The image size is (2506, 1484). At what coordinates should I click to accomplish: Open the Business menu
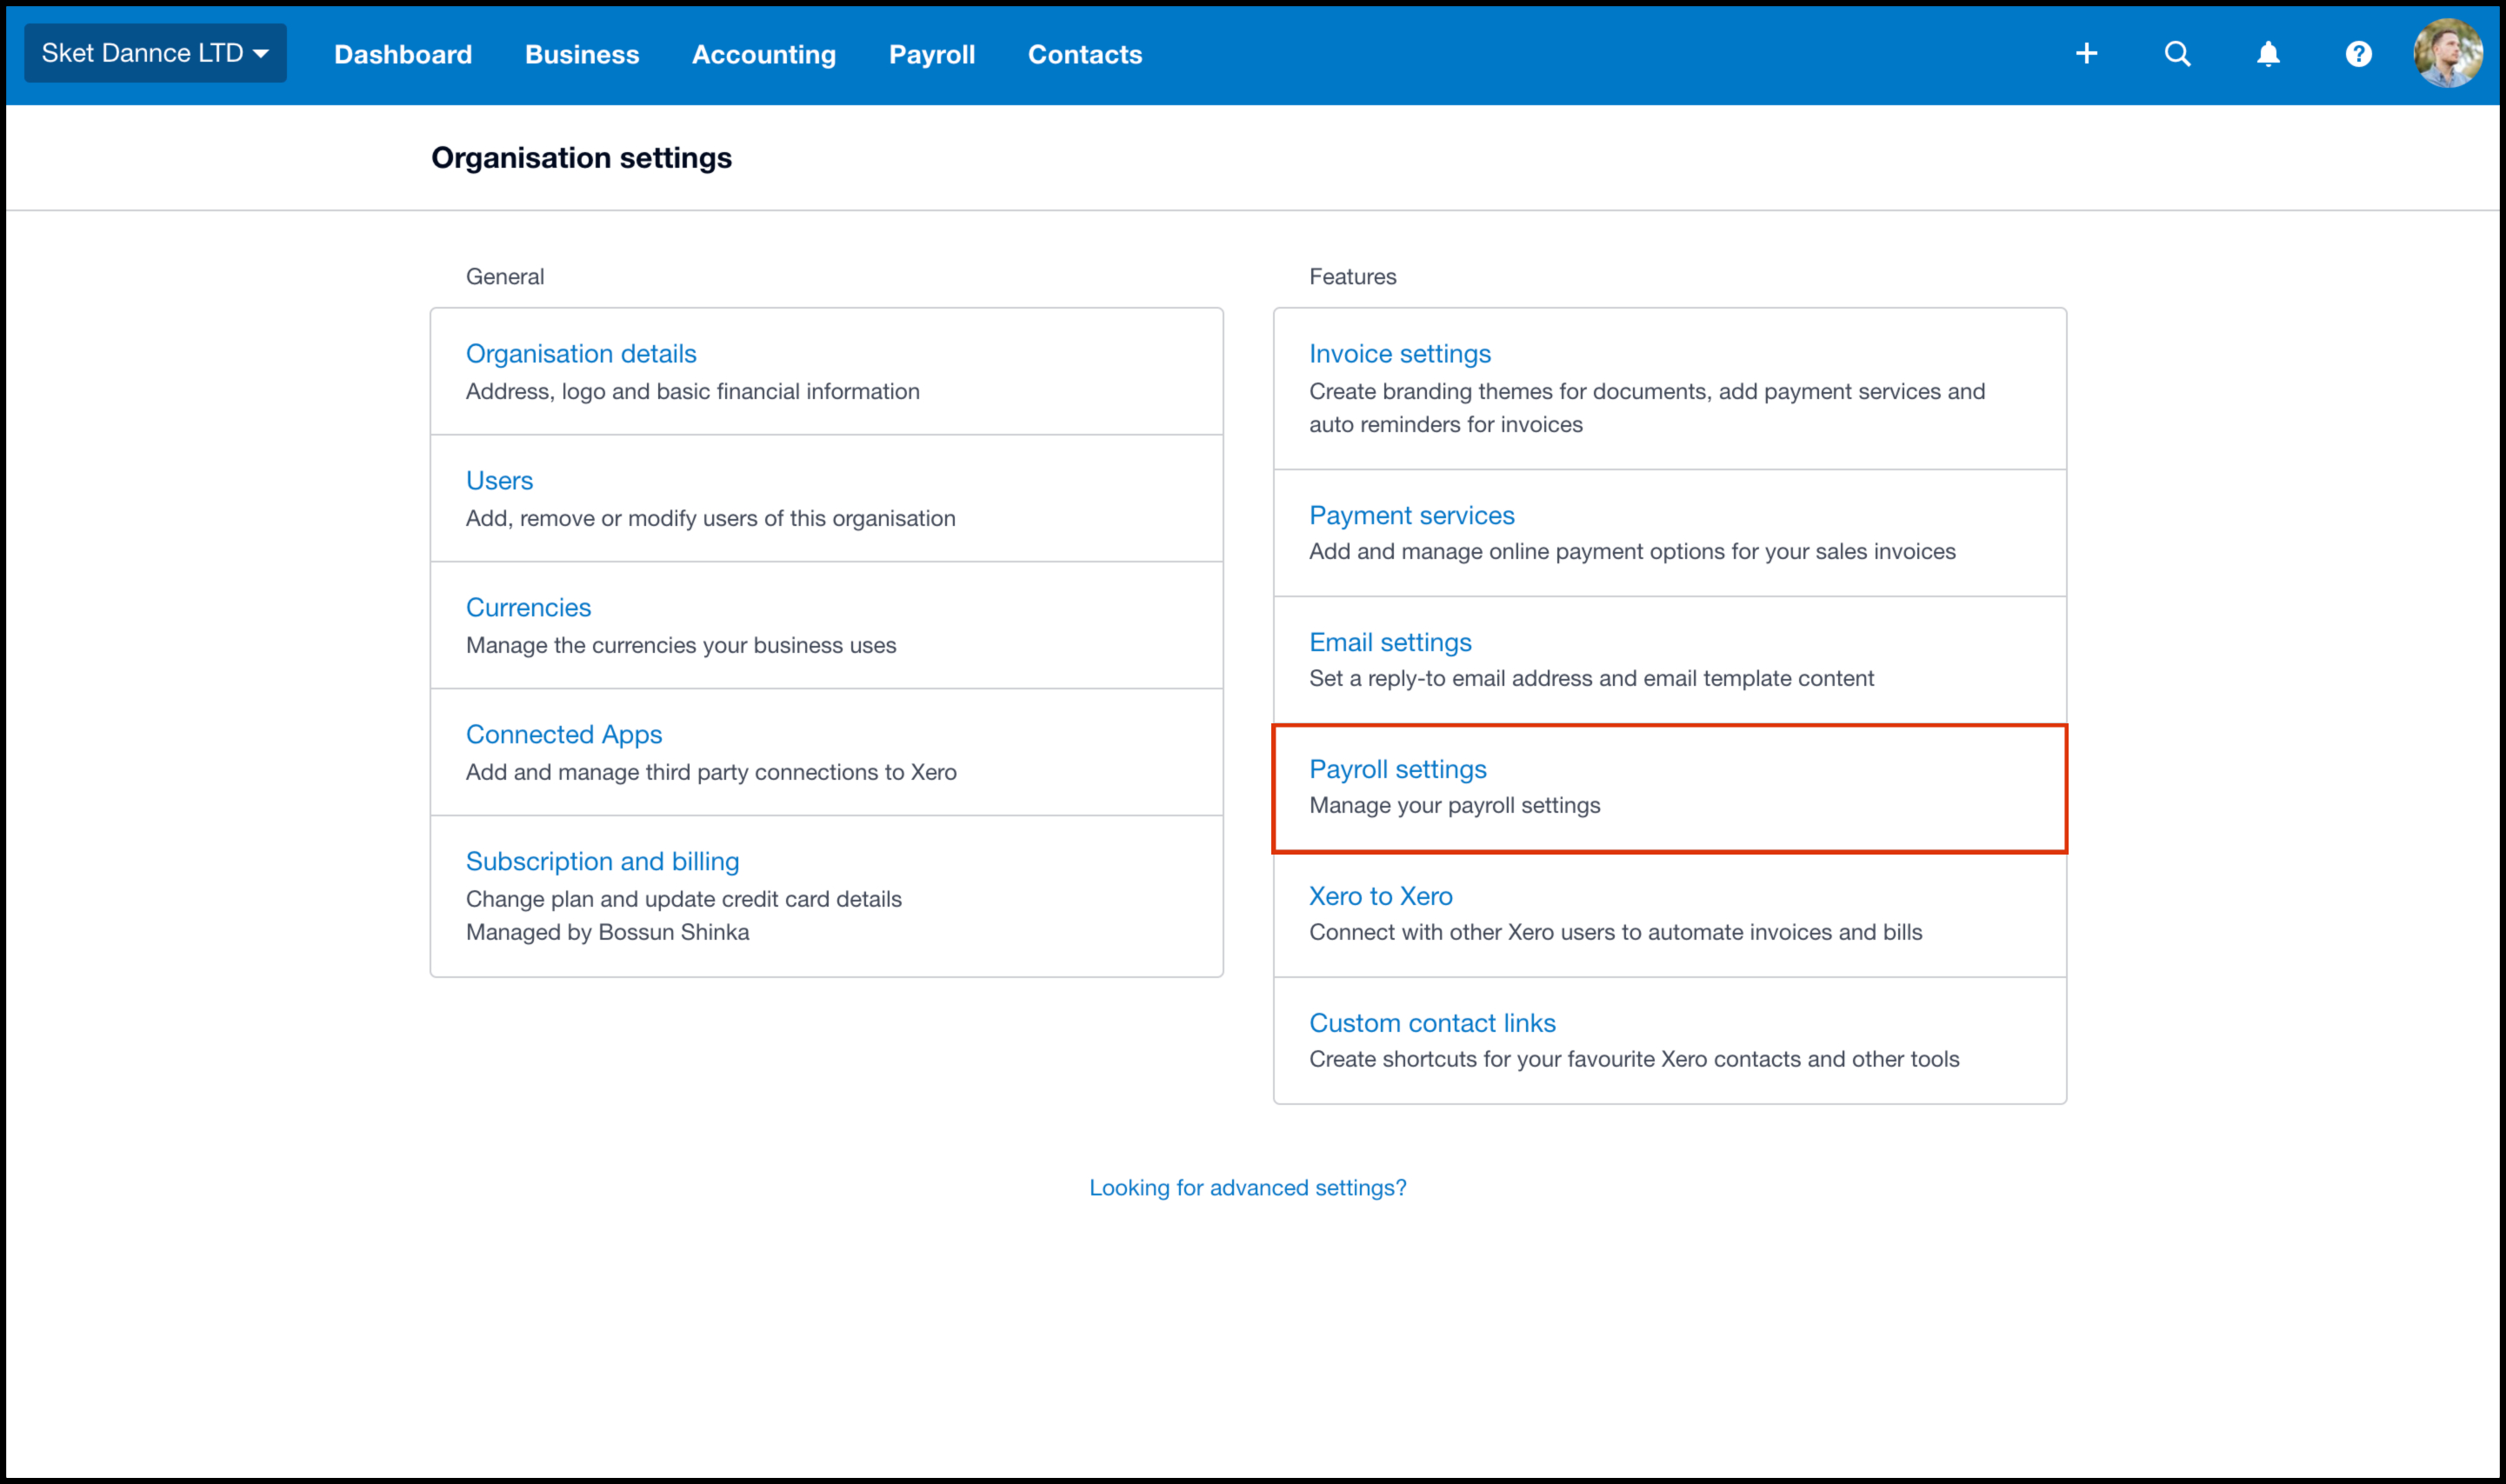tap(582, 55)
